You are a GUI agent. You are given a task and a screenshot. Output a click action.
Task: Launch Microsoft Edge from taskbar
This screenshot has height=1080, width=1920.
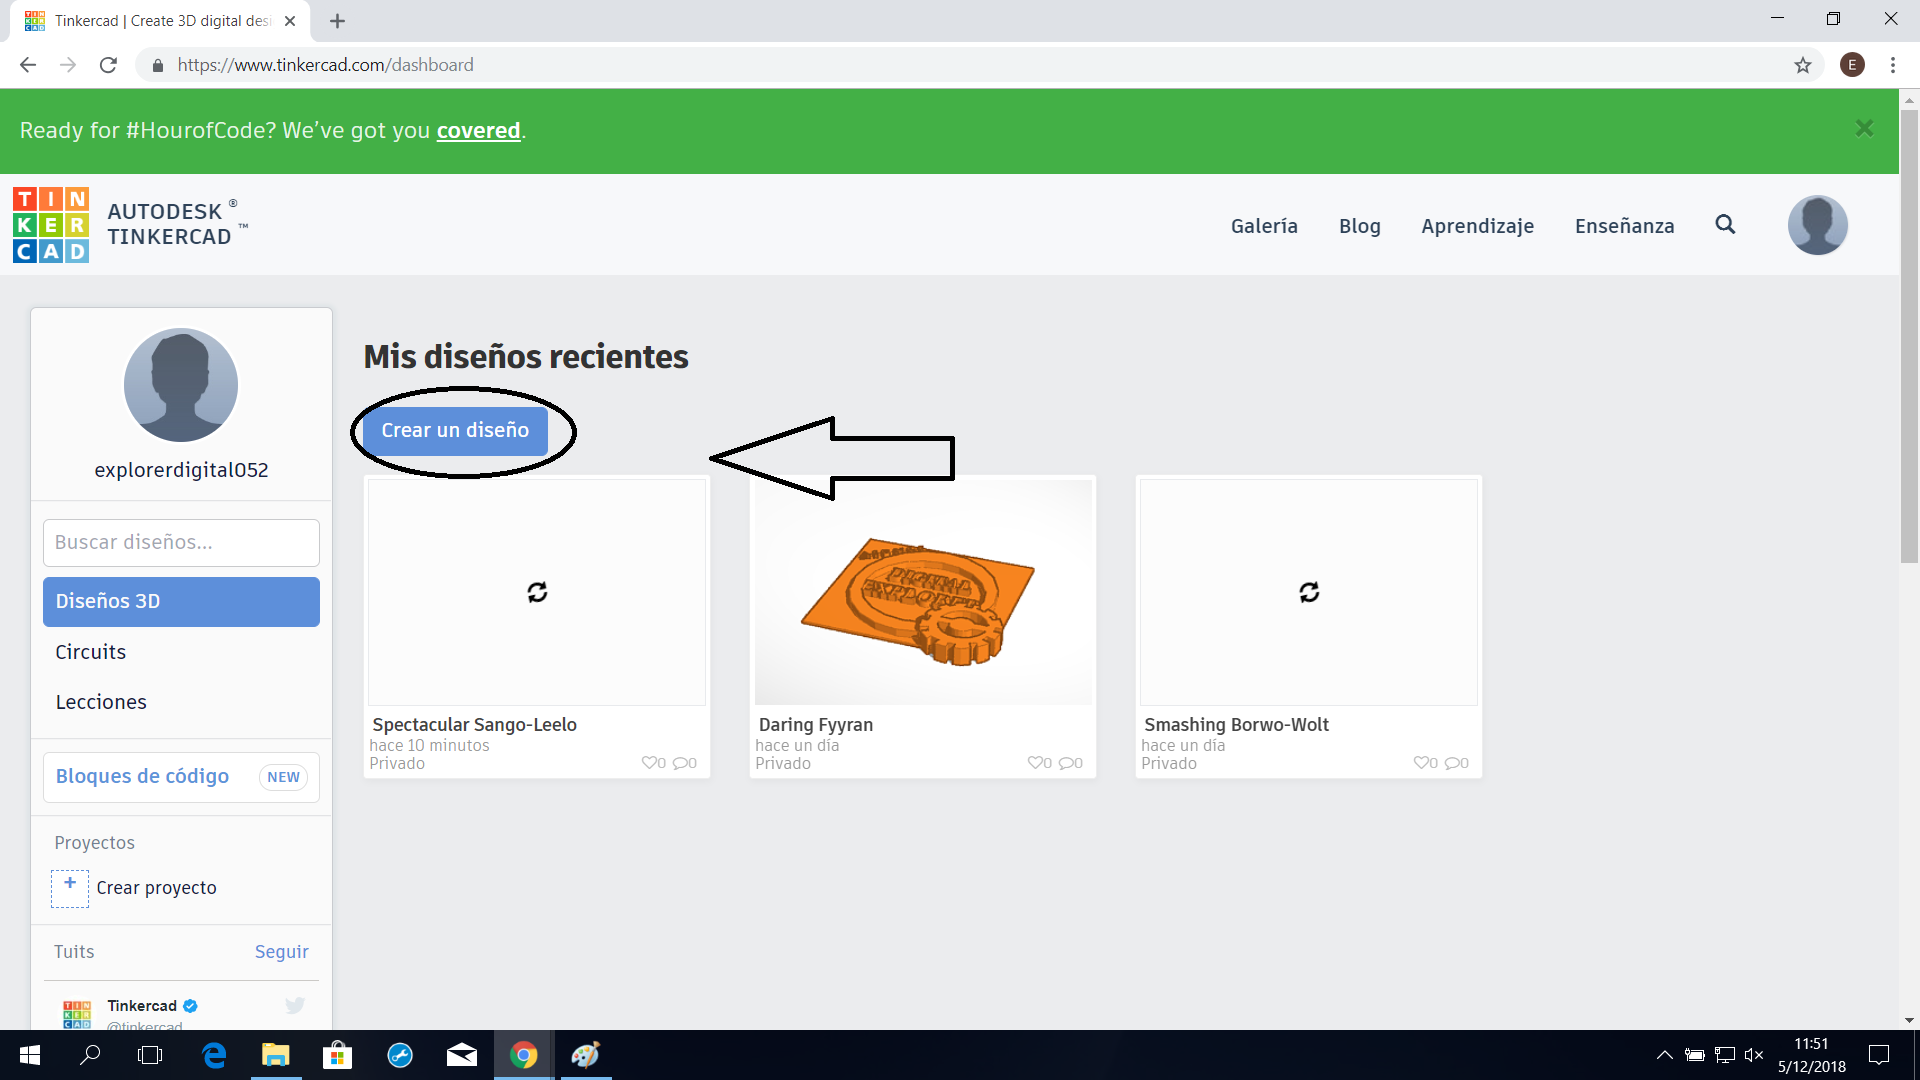click(x=214, y=1055)
